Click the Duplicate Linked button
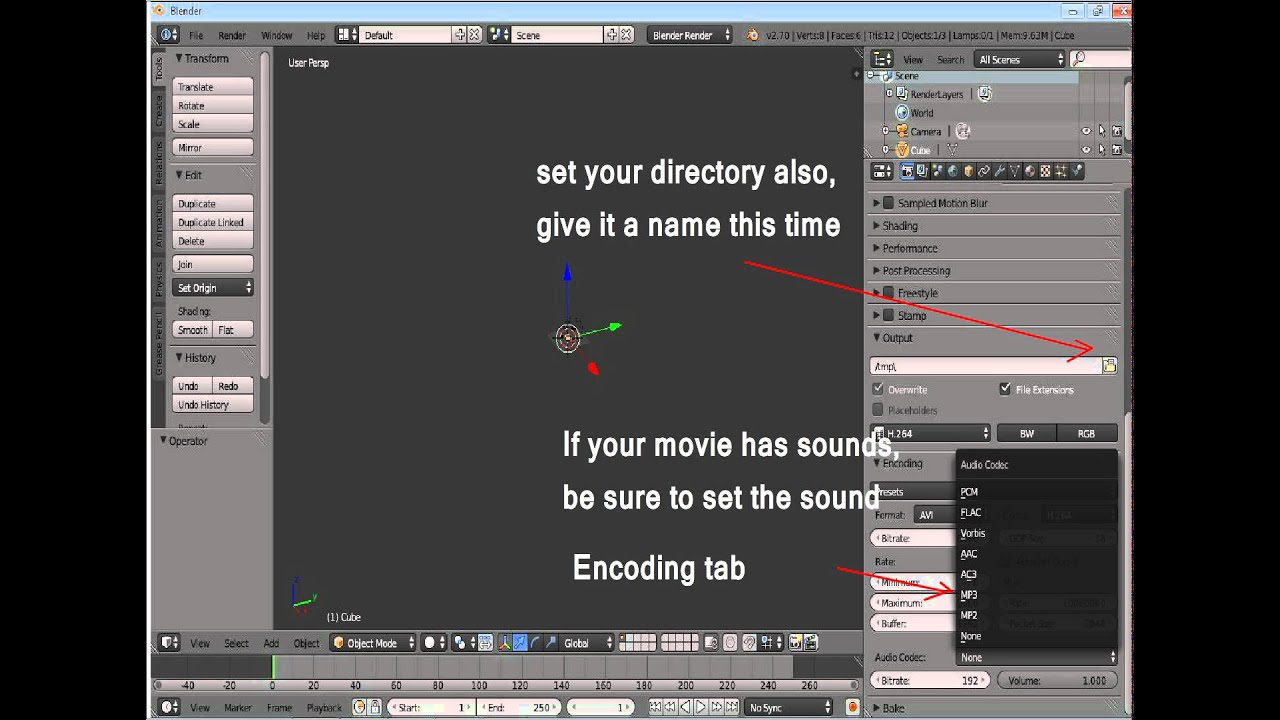 coord(213,222)
